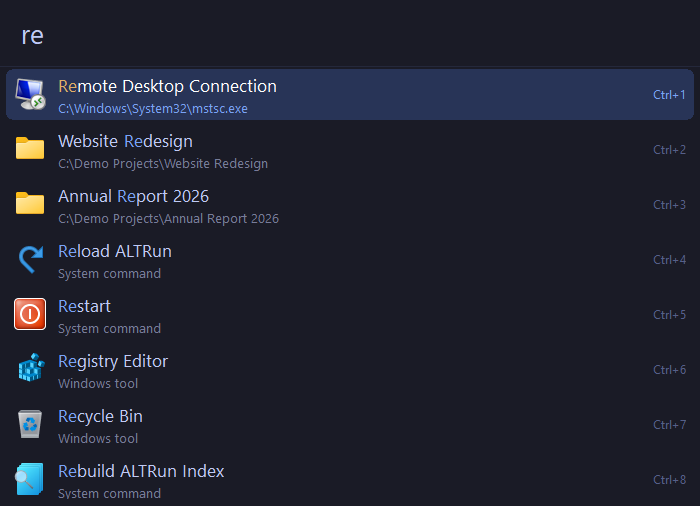Viewport: 700px width, 506px height.
Task: Click the Ctrl+6 shortcut label
Action: (x=669, y=370)
